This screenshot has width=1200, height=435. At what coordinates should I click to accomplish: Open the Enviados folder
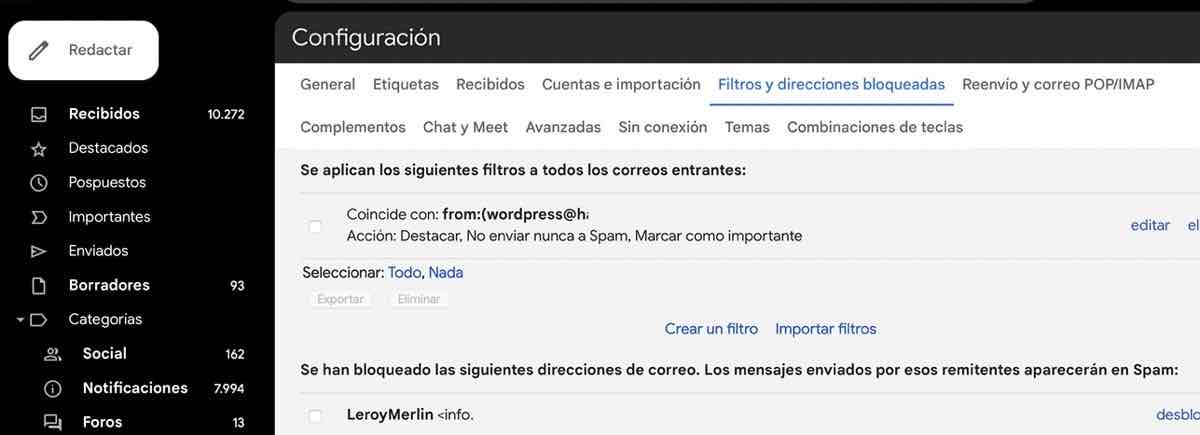98,251
